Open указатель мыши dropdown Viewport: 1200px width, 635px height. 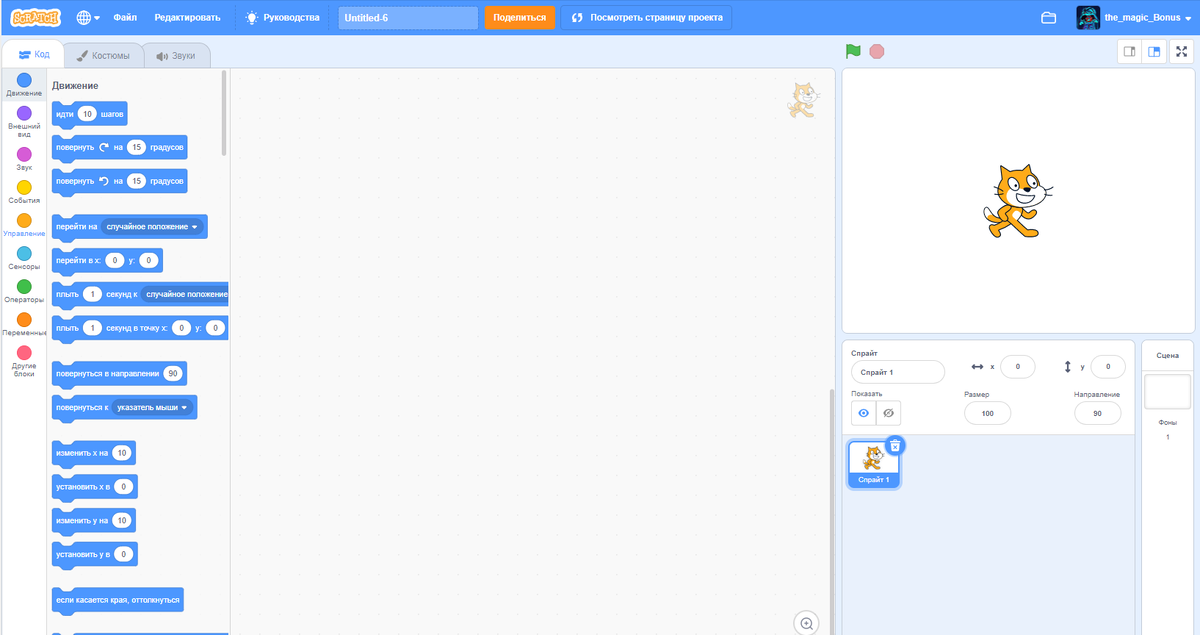(152, 407)
